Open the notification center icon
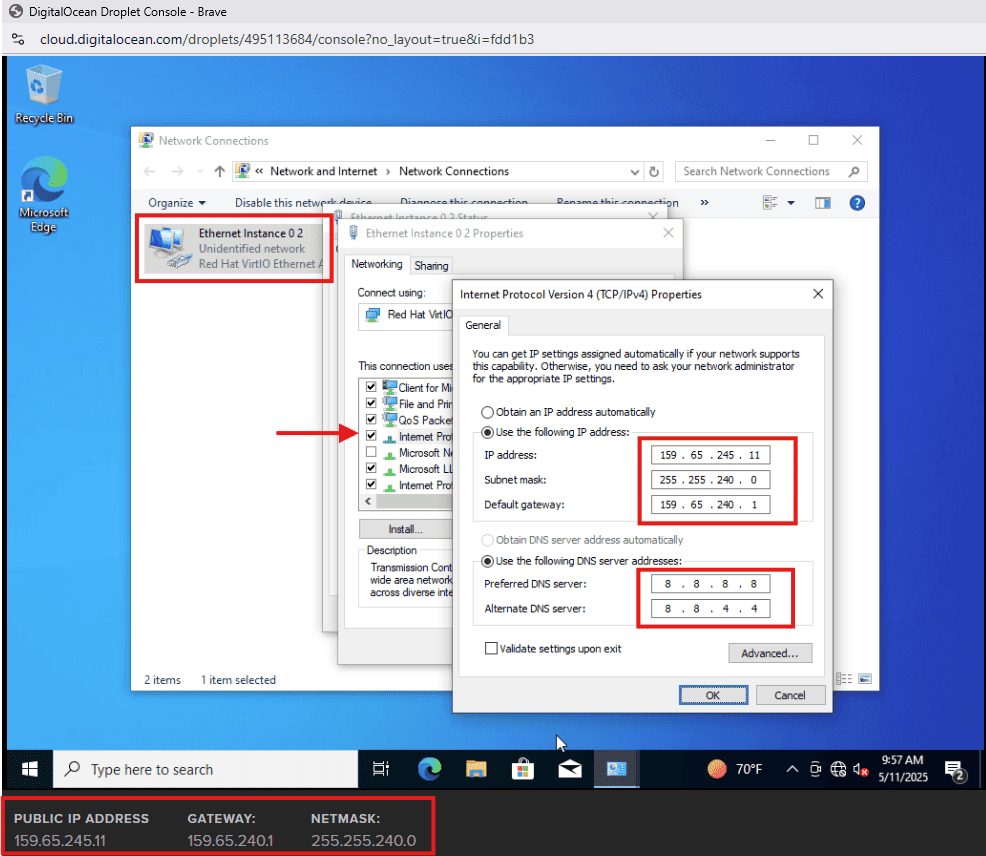 click(955, 770)
